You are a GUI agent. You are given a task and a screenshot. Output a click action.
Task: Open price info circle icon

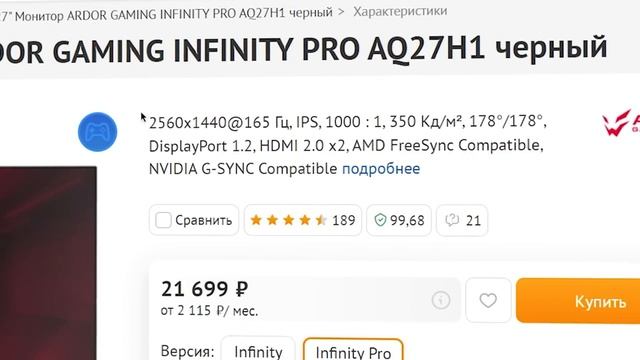[x=441, y=300]
